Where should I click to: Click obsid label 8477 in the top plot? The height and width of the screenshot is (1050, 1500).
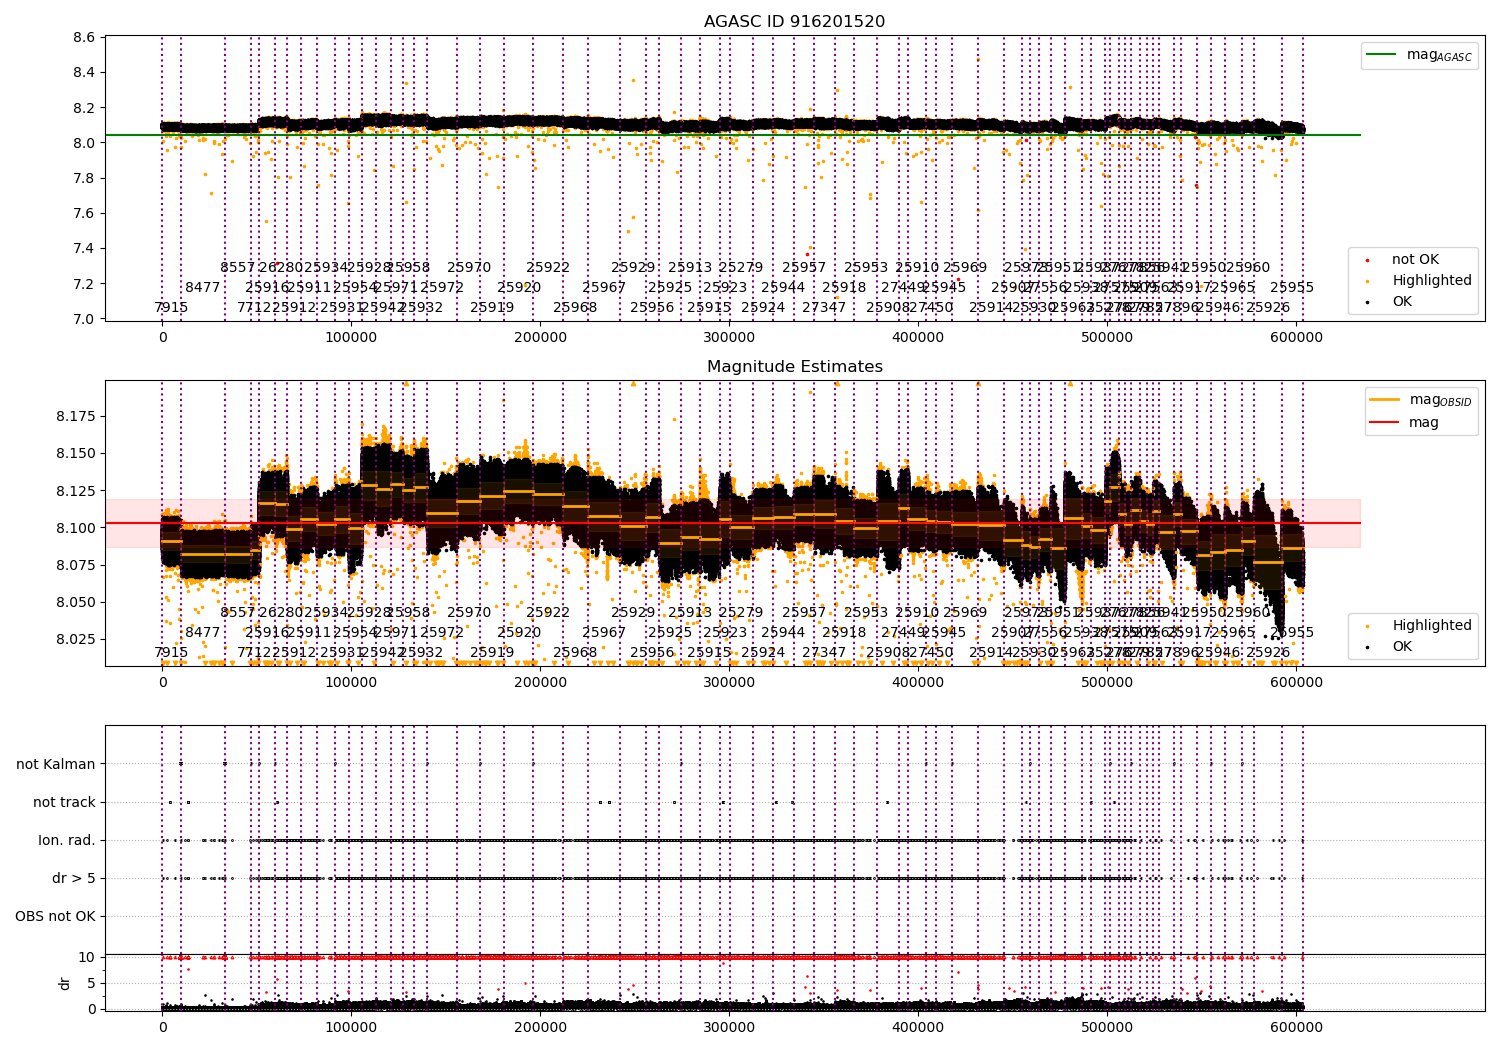[x=202, y=287]
